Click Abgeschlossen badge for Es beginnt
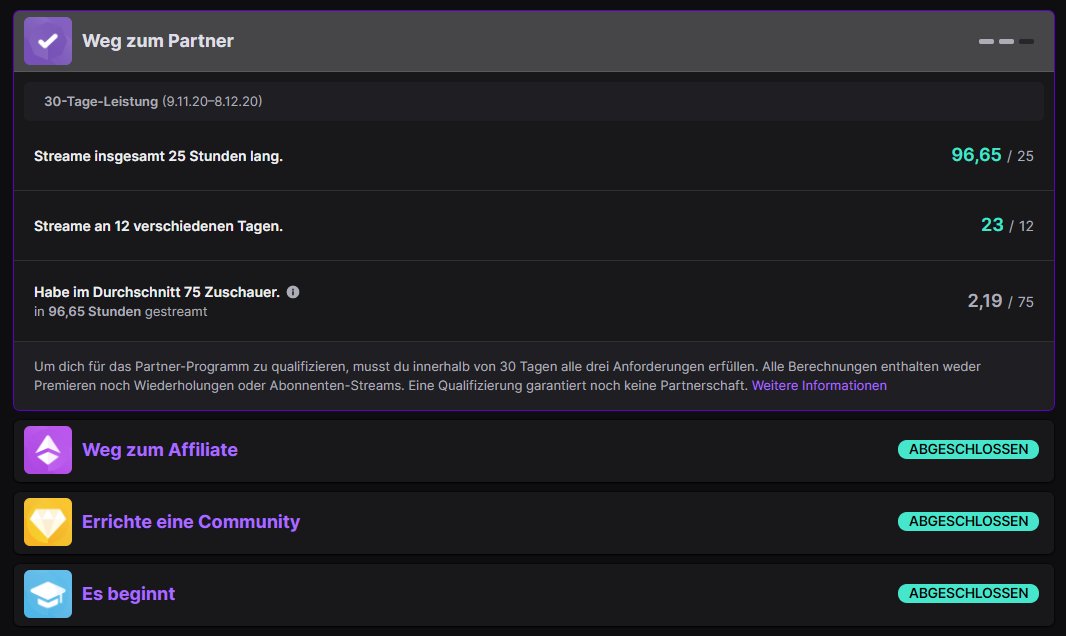Image resolution: width=1066 pixels, height=636 pixels. pos(968,593)
